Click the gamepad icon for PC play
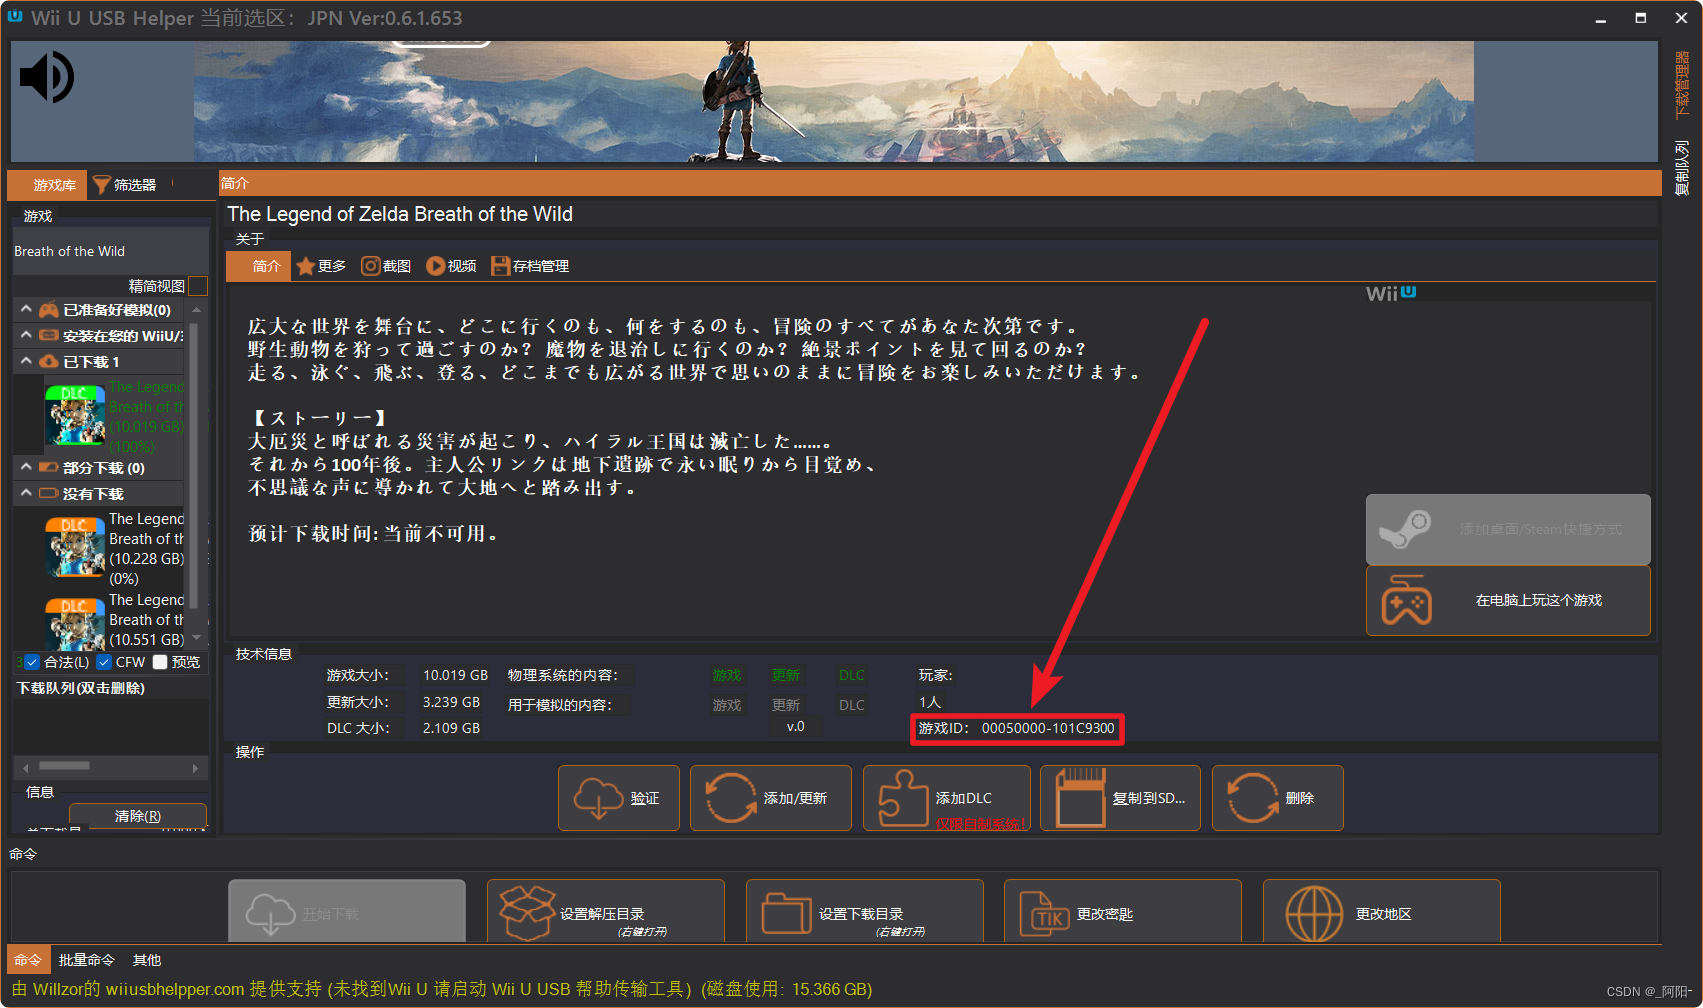Viewport: 1703px width, 1008px height. point(1407,600)
